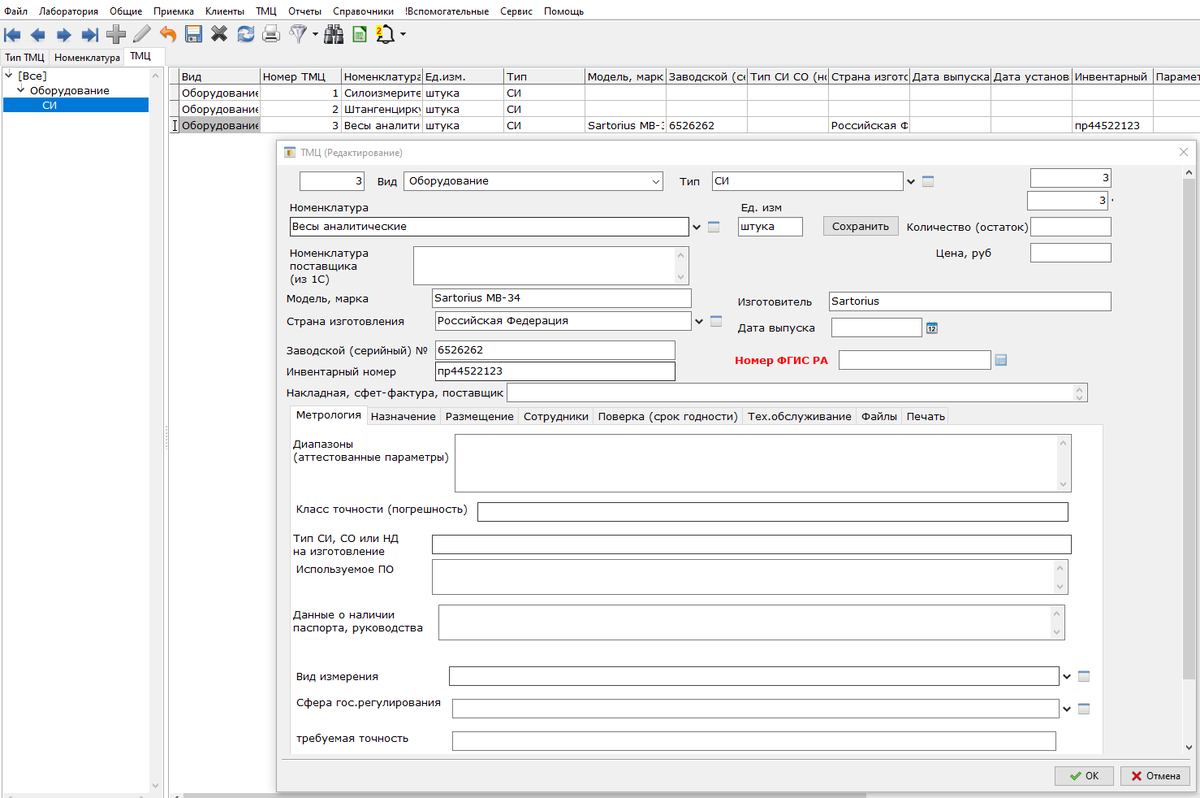Image resolution: width=1200 pixels, height=798 pixels.
Task: Export to spreadsheet icon
Action: pos(360,35)
